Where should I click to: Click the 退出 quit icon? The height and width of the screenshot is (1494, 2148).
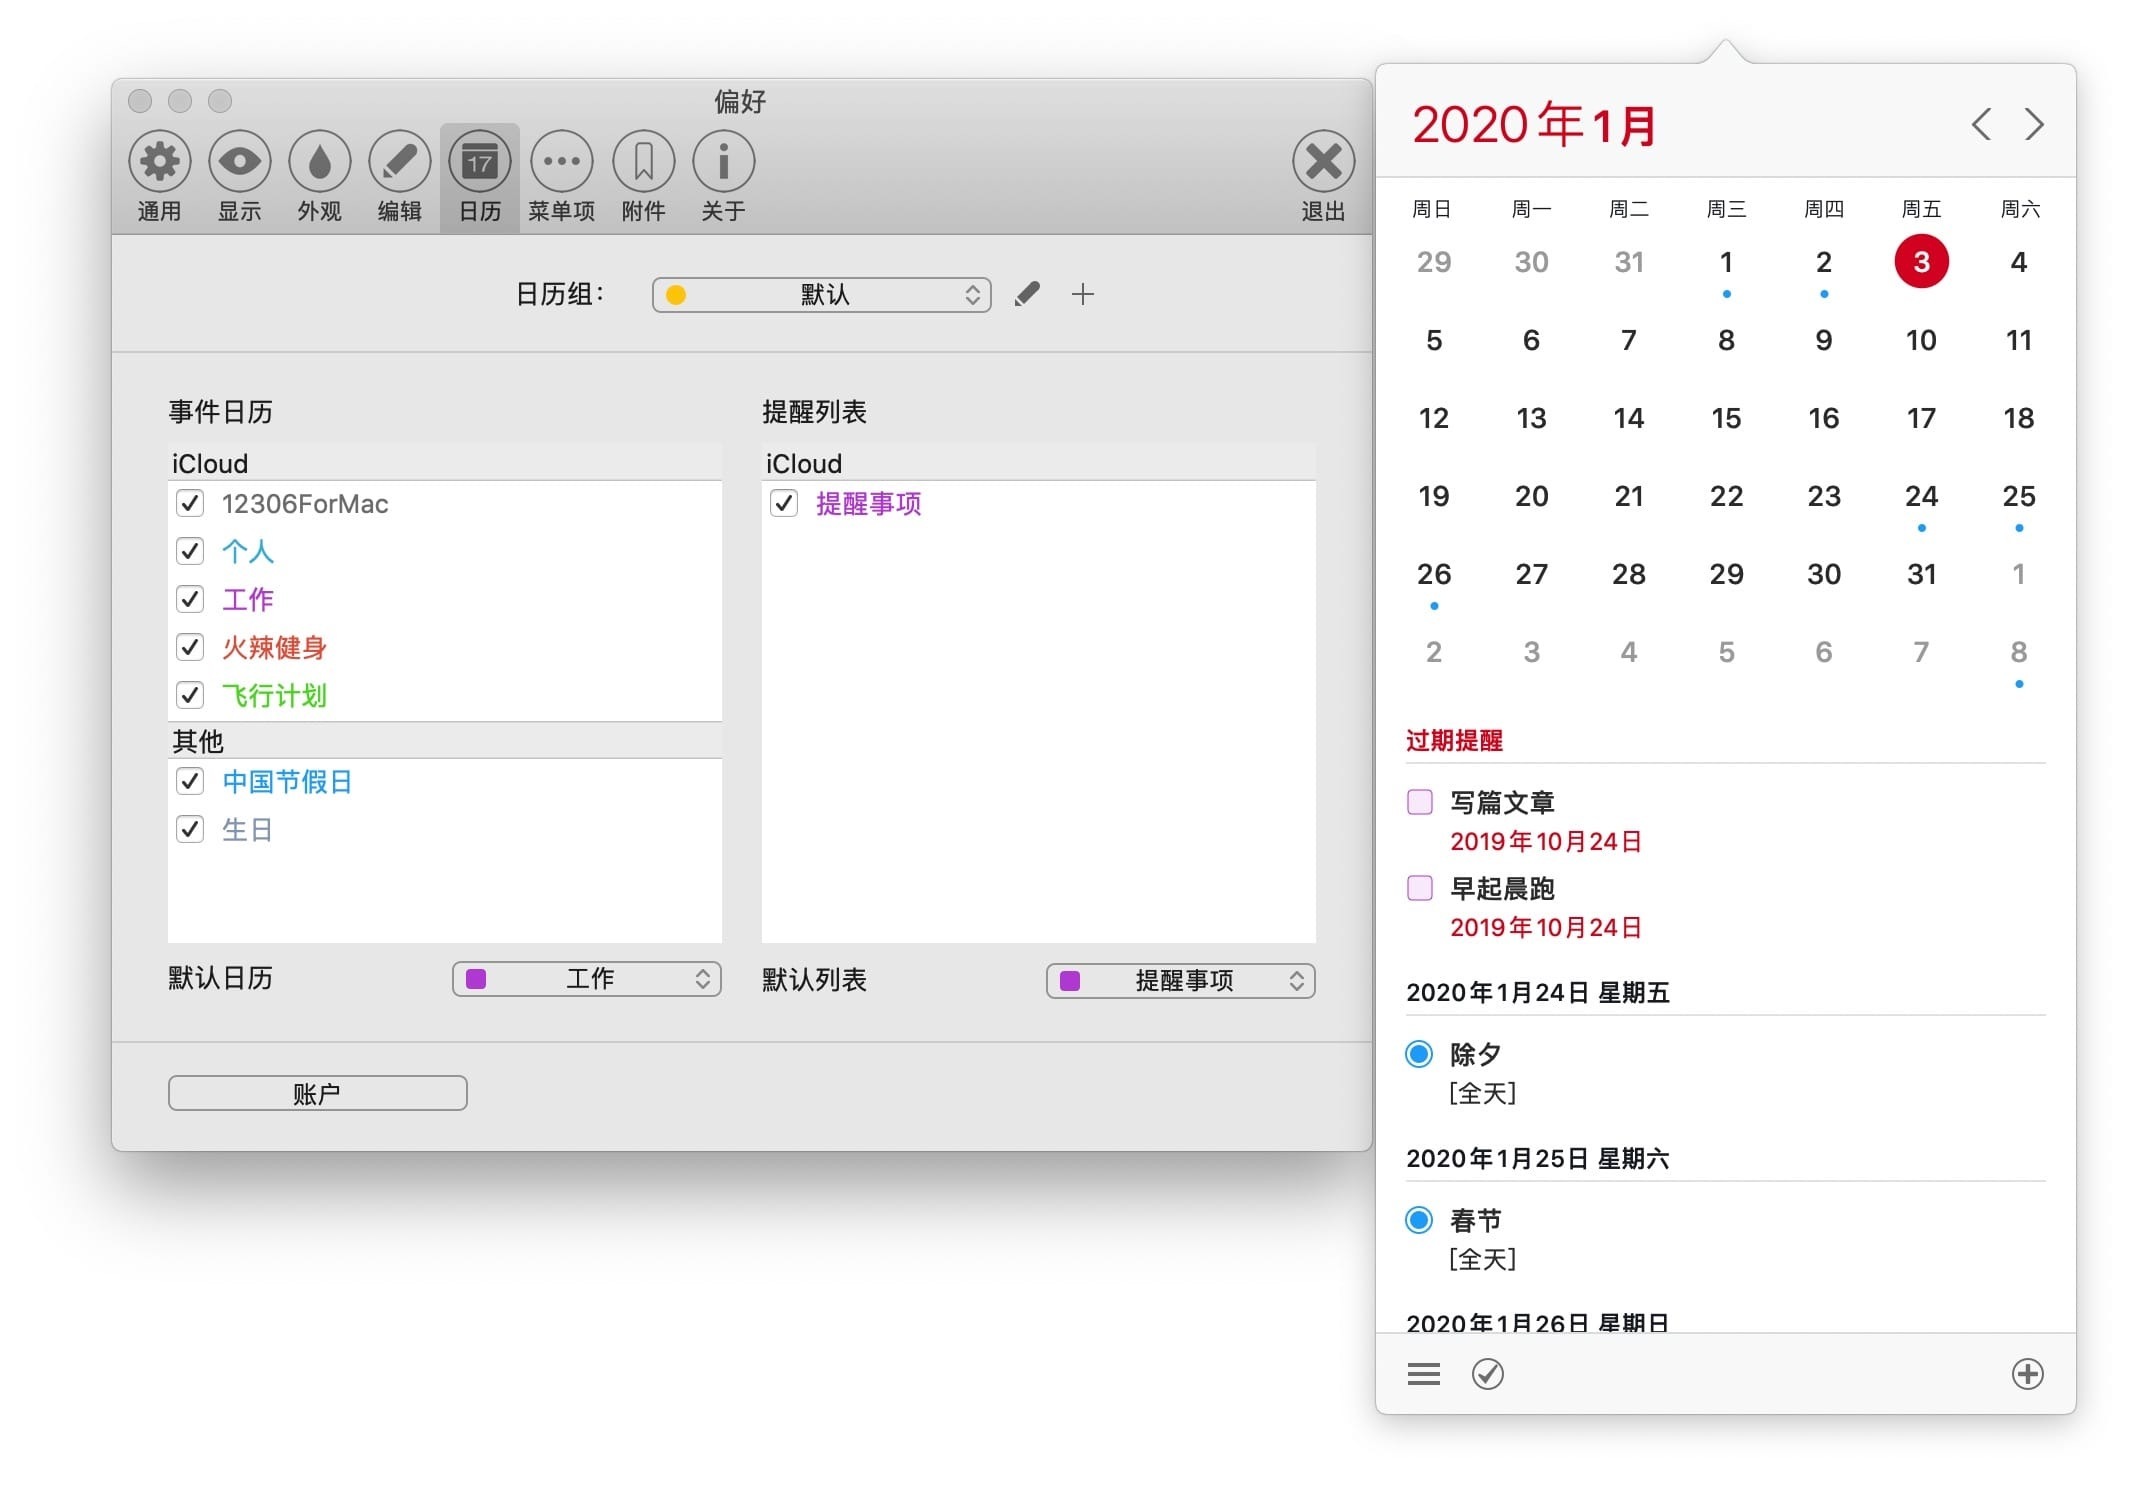pyautogui.click(x=1324, y=161)
